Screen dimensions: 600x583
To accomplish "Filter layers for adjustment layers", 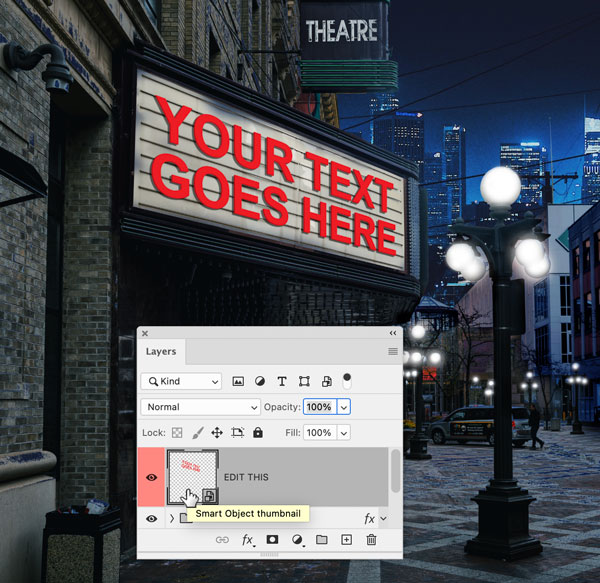I will 260,381.
